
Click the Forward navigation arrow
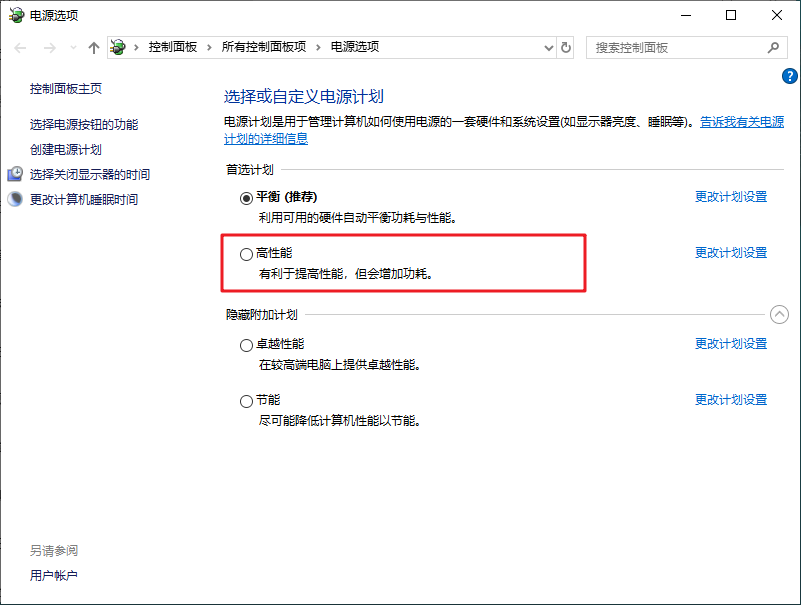tap(49, 48)
